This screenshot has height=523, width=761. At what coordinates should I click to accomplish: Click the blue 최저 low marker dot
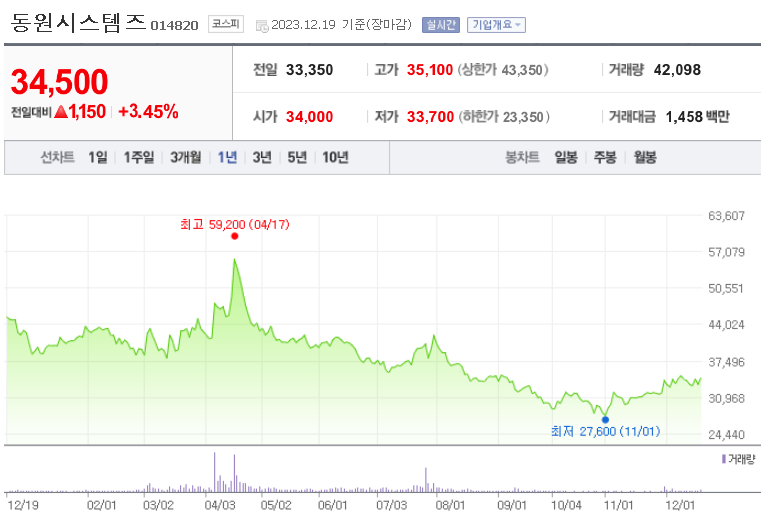click(x=605, y=420)
